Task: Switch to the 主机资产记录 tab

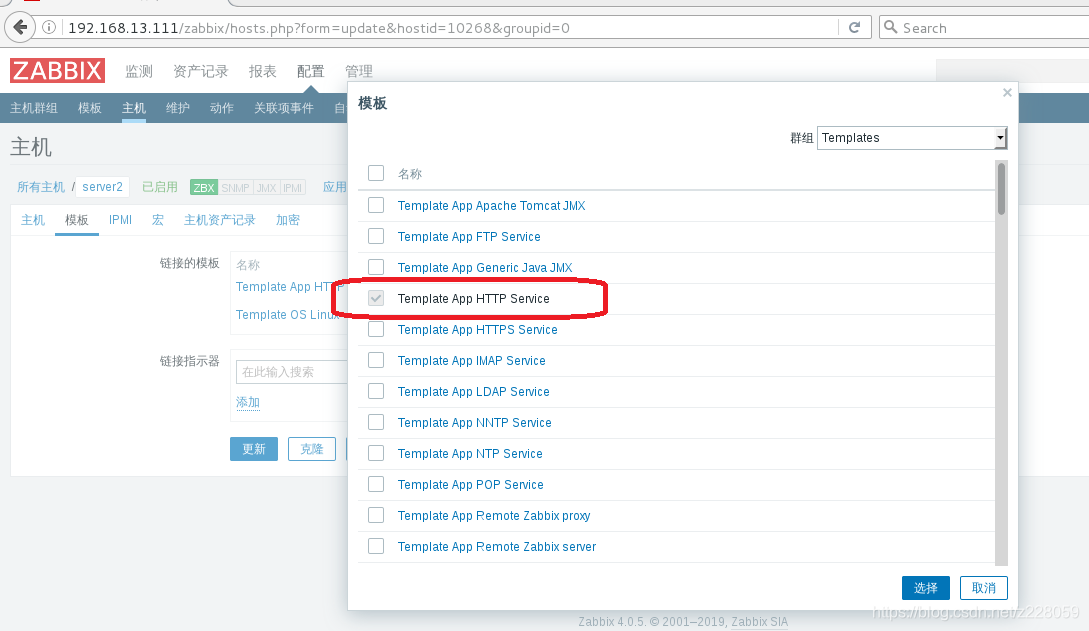Action: pos(219,220)
